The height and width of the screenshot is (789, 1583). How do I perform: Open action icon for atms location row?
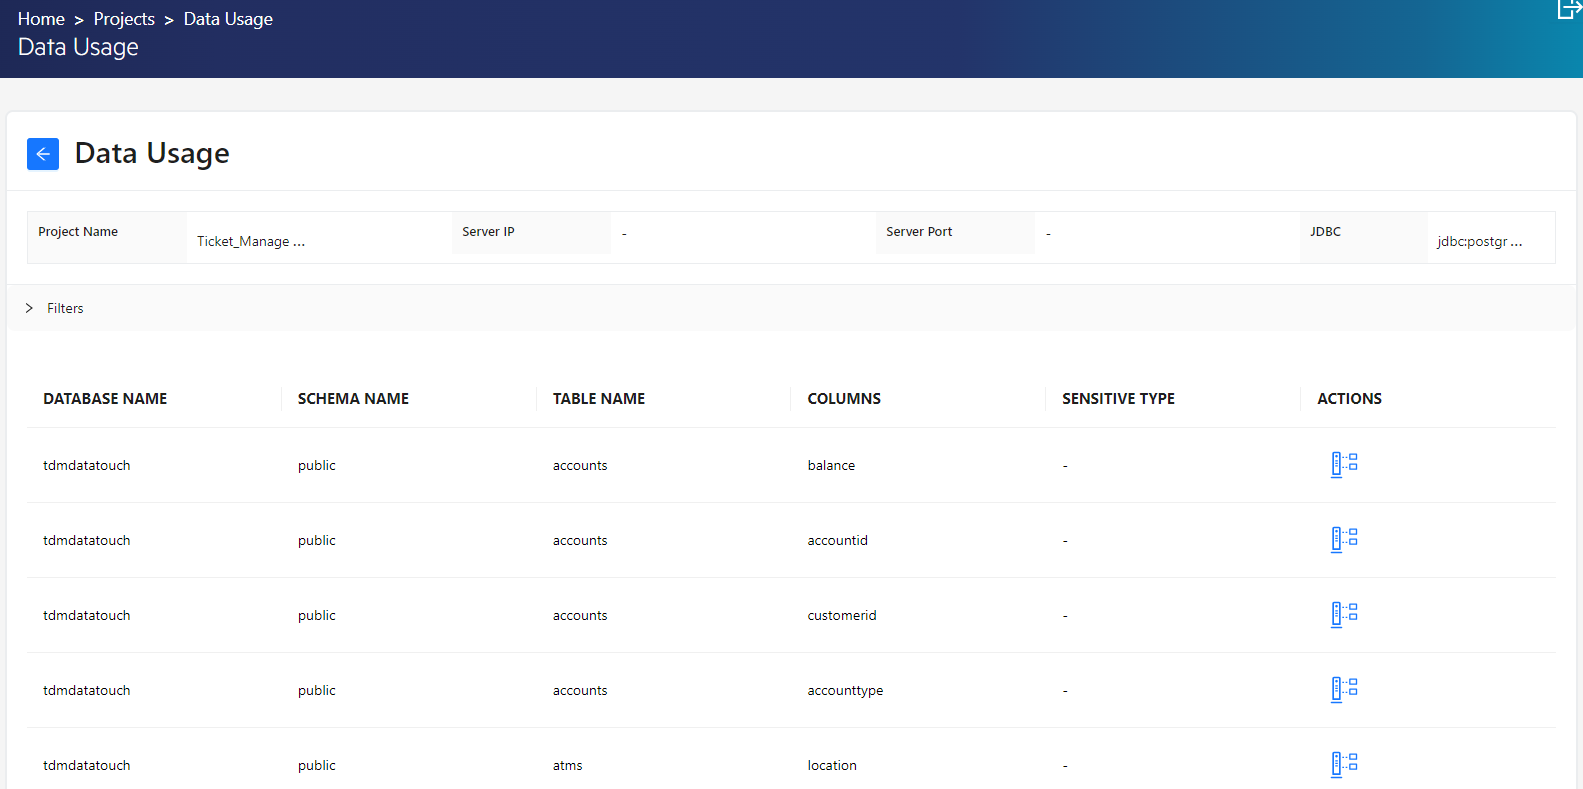click(x=1344, y=764)
